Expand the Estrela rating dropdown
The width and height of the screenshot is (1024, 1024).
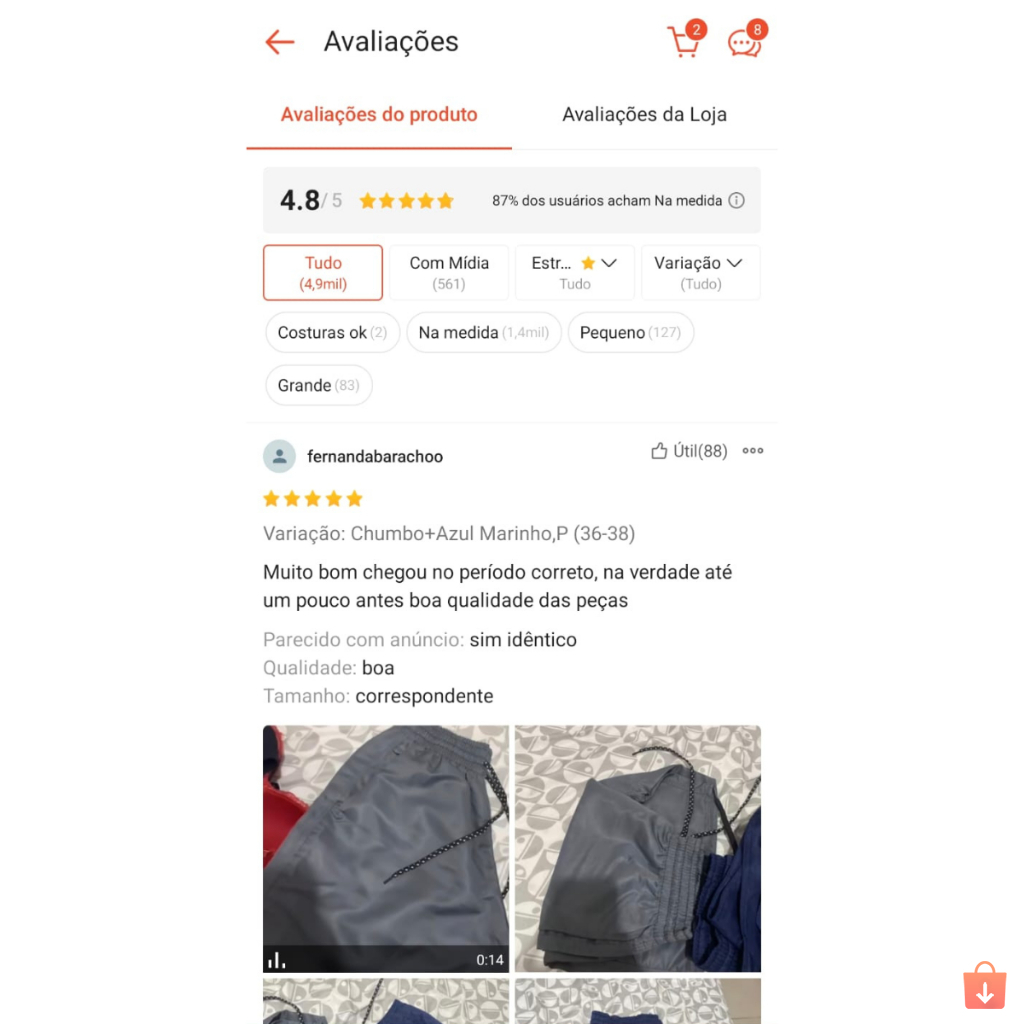coord(575,272)
